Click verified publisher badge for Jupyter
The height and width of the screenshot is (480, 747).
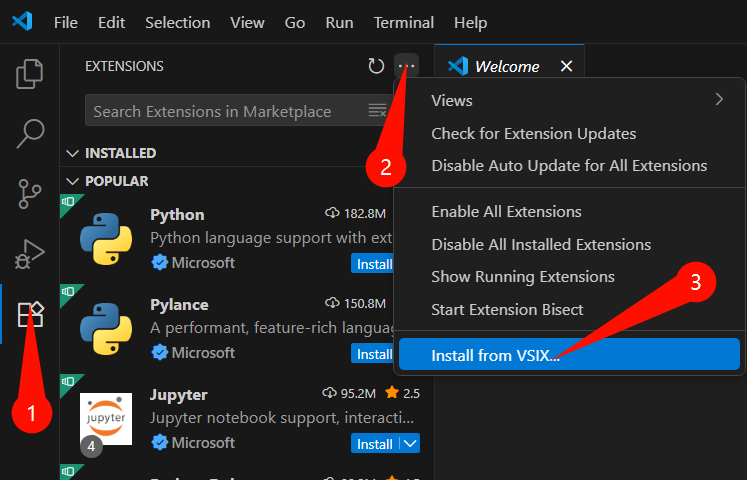(159, 442)
